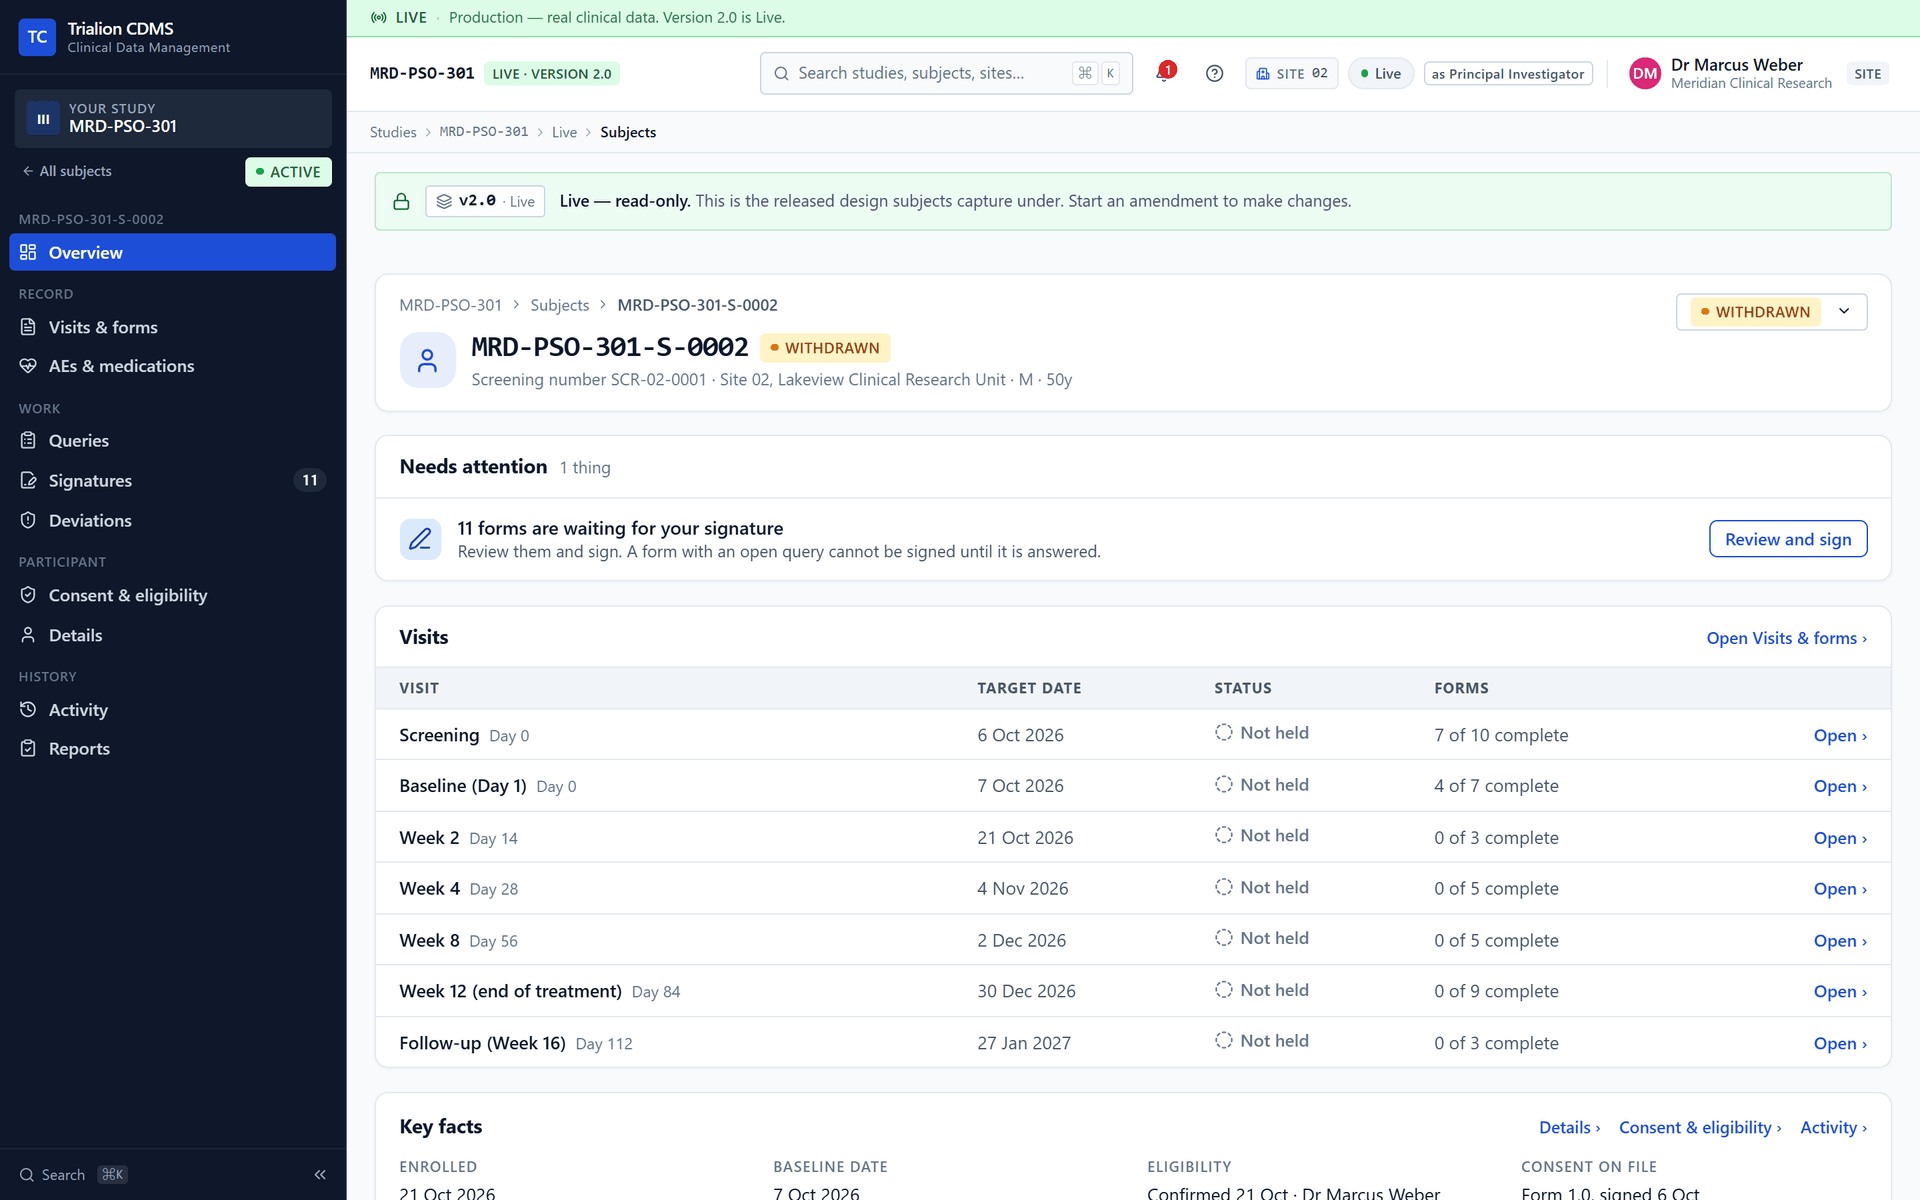Collapse the sidebar using double-chevron icon
The height and width of the screenshot is (1200, 1920).
(x=320, y=1175)
